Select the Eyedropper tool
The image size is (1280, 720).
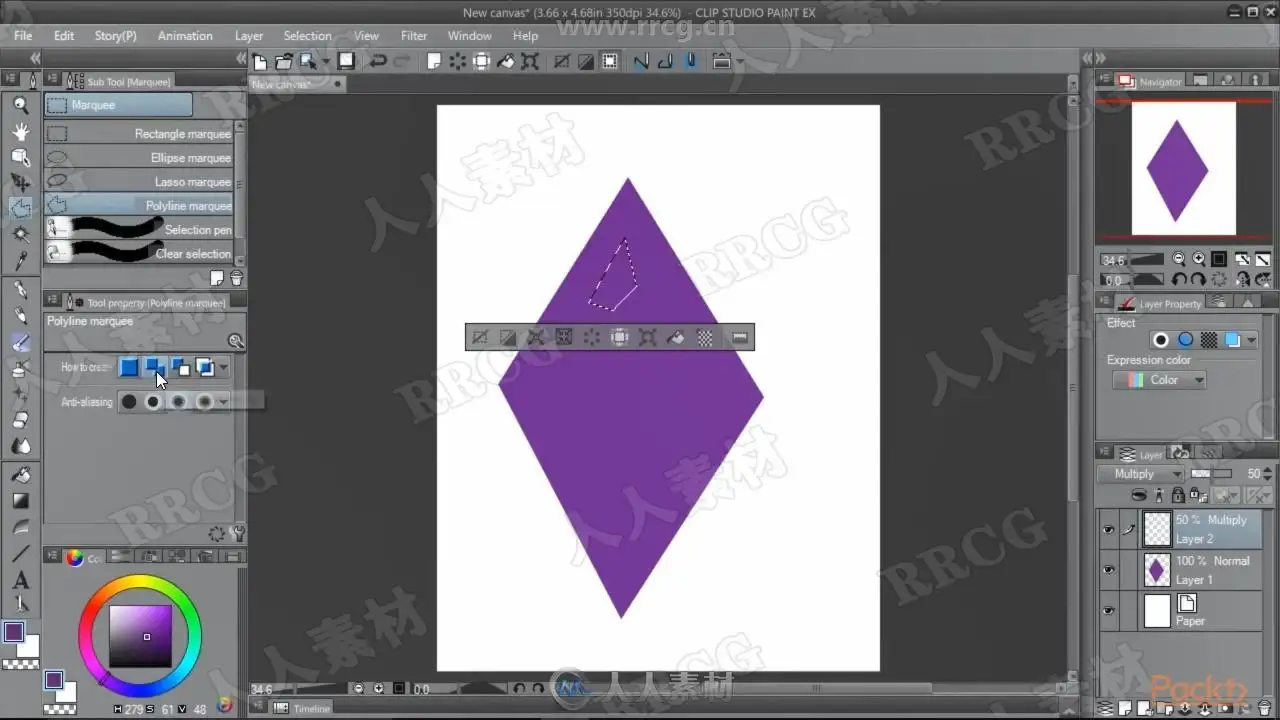coord(20,261)
